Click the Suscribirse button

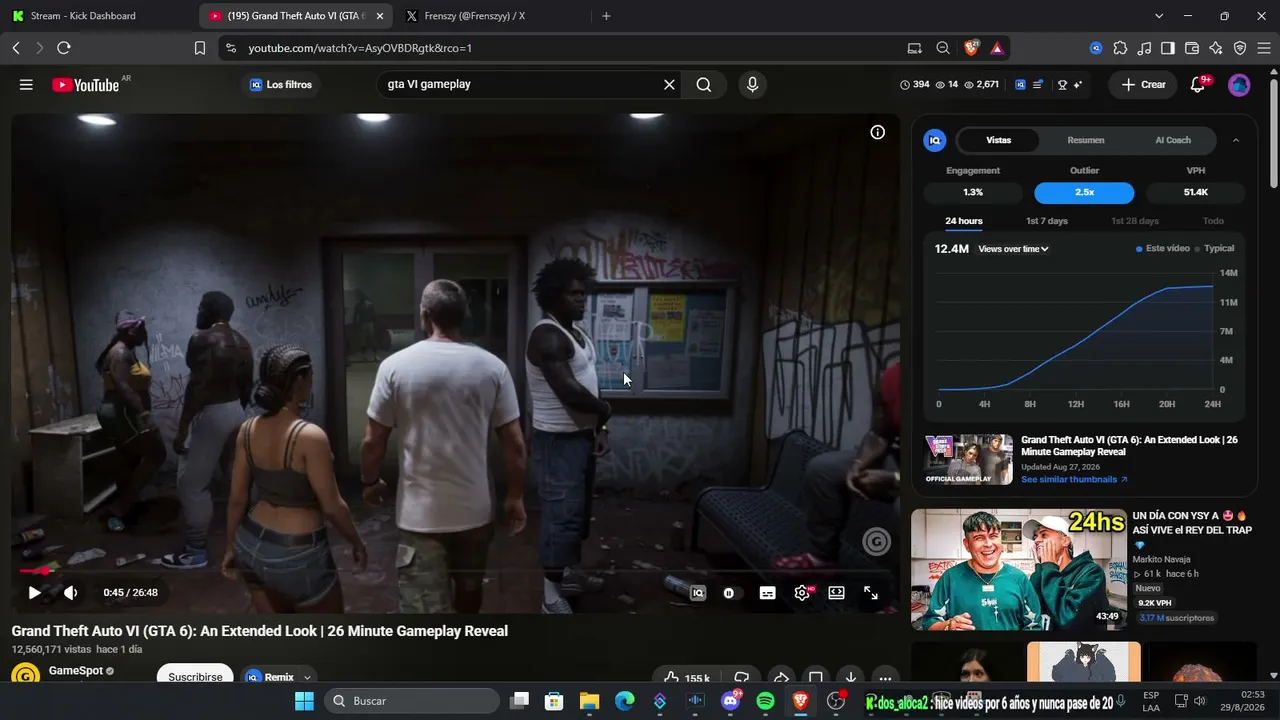[195, 677]
